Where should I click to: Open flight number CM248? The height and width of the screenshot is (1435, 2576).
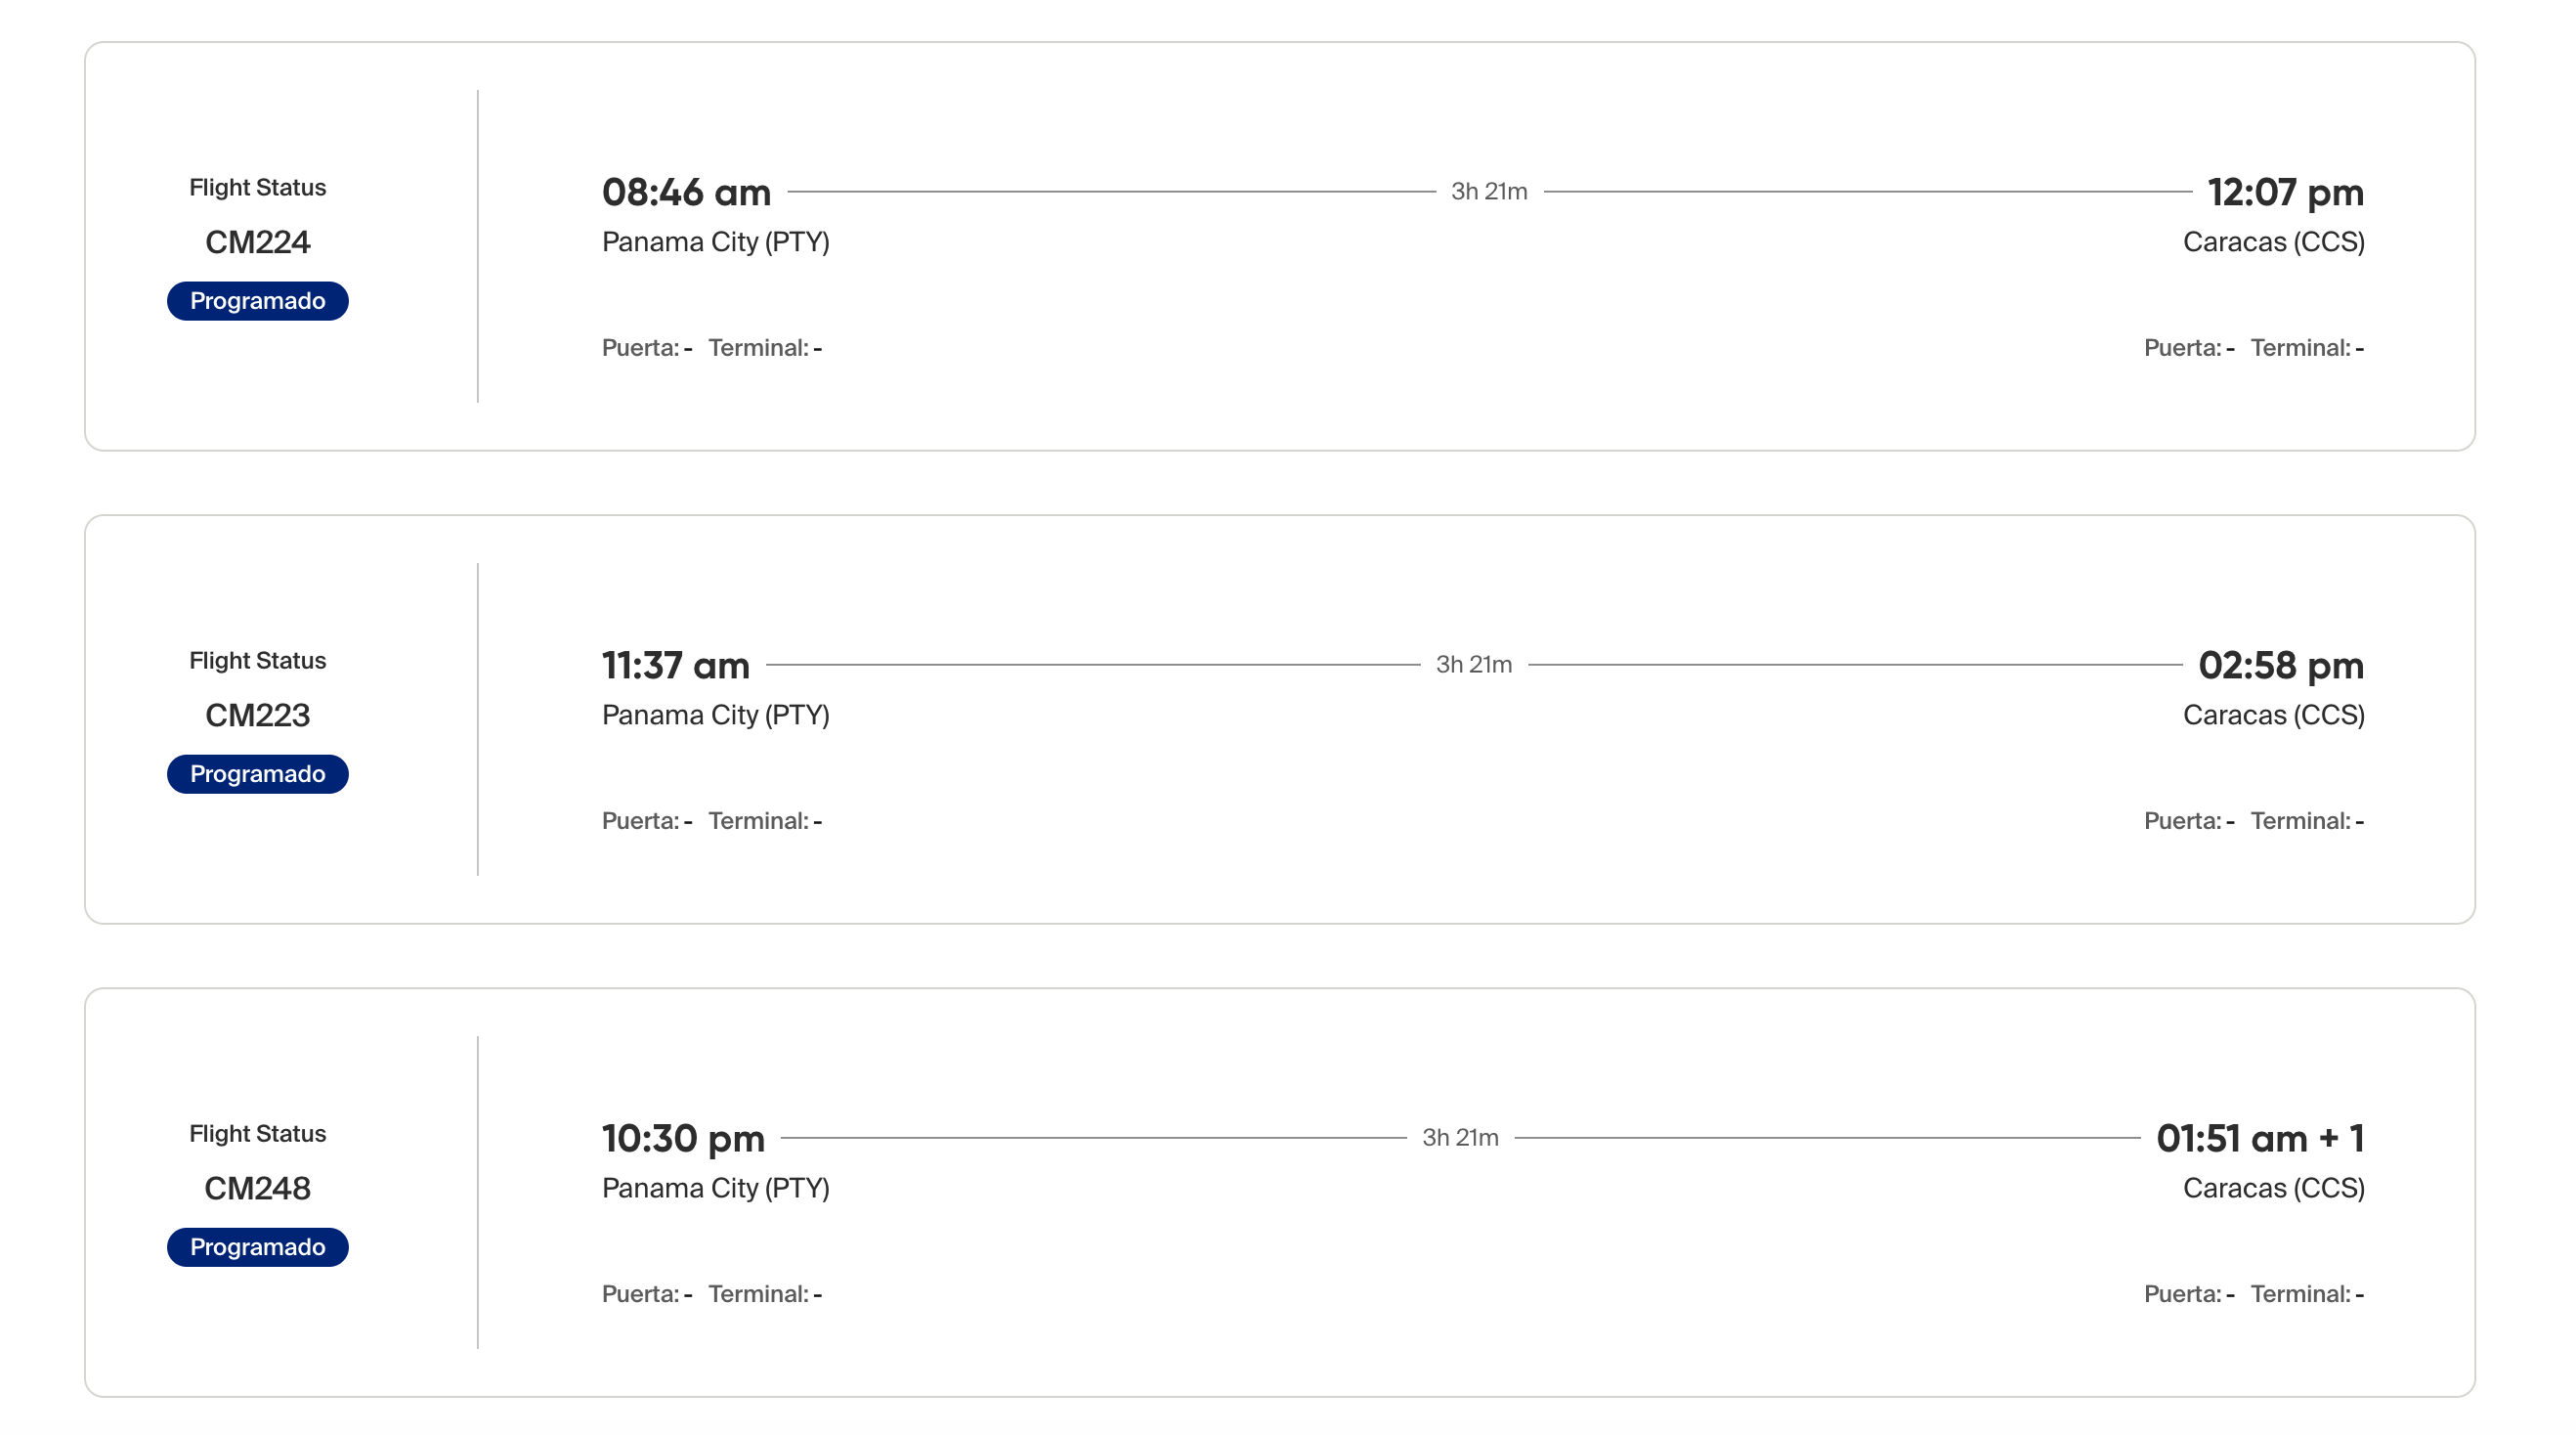[x=257, y=1188]
